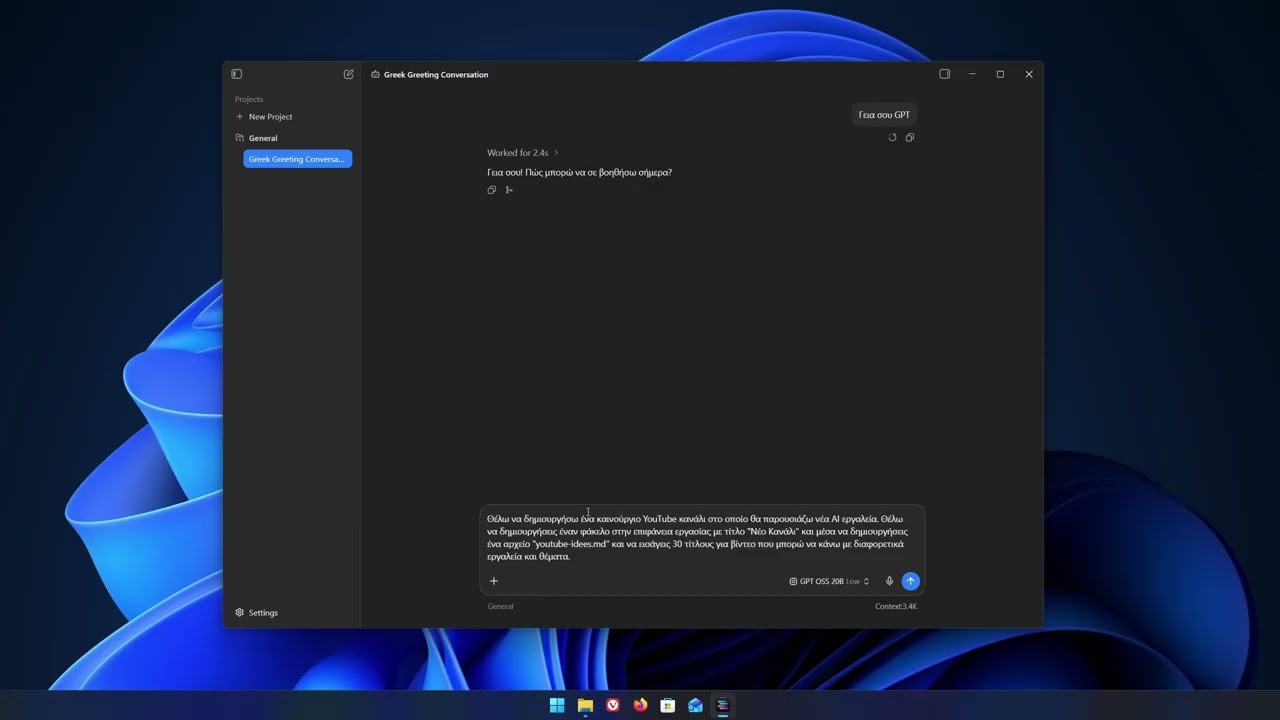Click the active chat app taskbar icon

pos(723,705)
